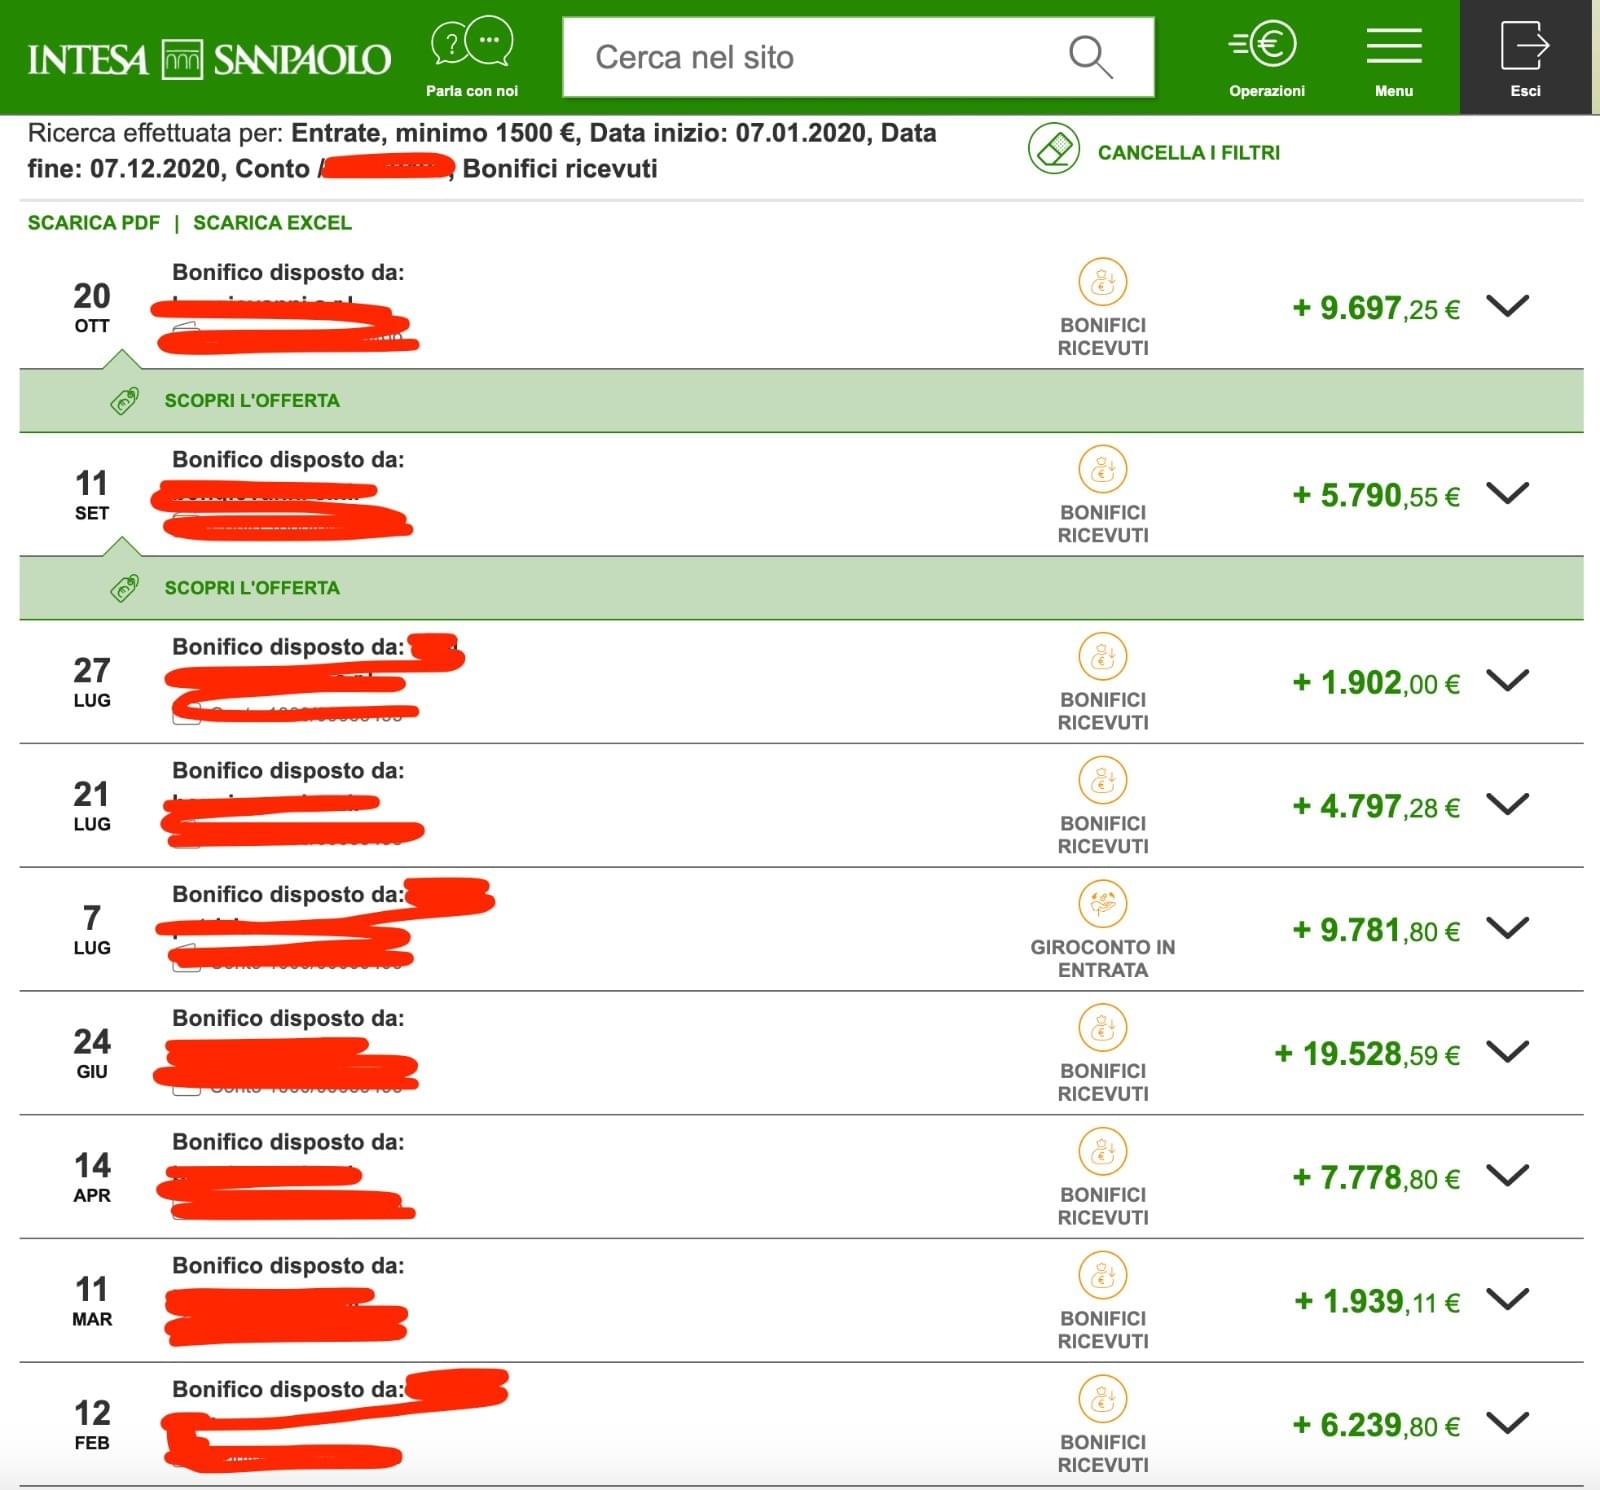Expand the 9.697,25 € transaction chevron

click(x=1507, y=305)
